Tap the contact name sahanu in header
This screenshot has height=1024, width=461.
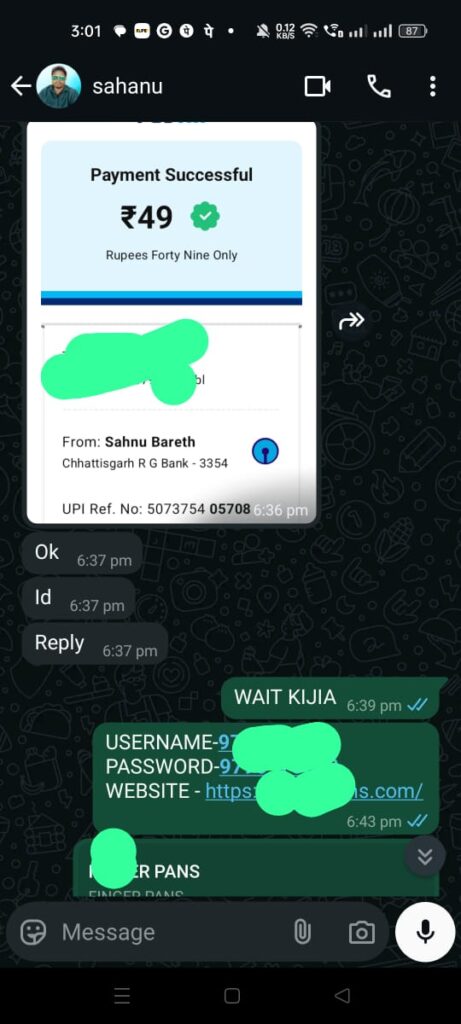tap(127, 86)
